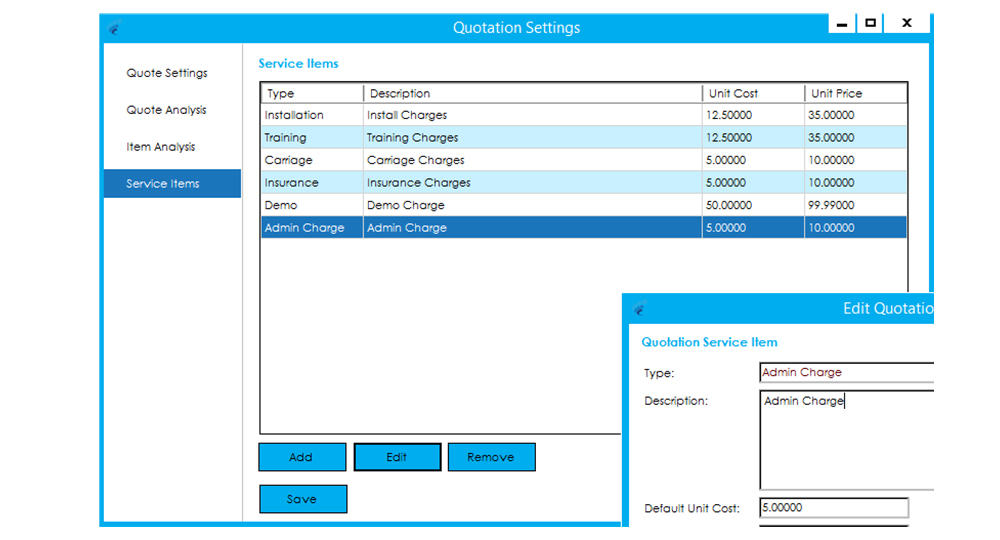Minimize the Quotation Settings window
This screenshot has height=540, width=1000.
[842, 24]
